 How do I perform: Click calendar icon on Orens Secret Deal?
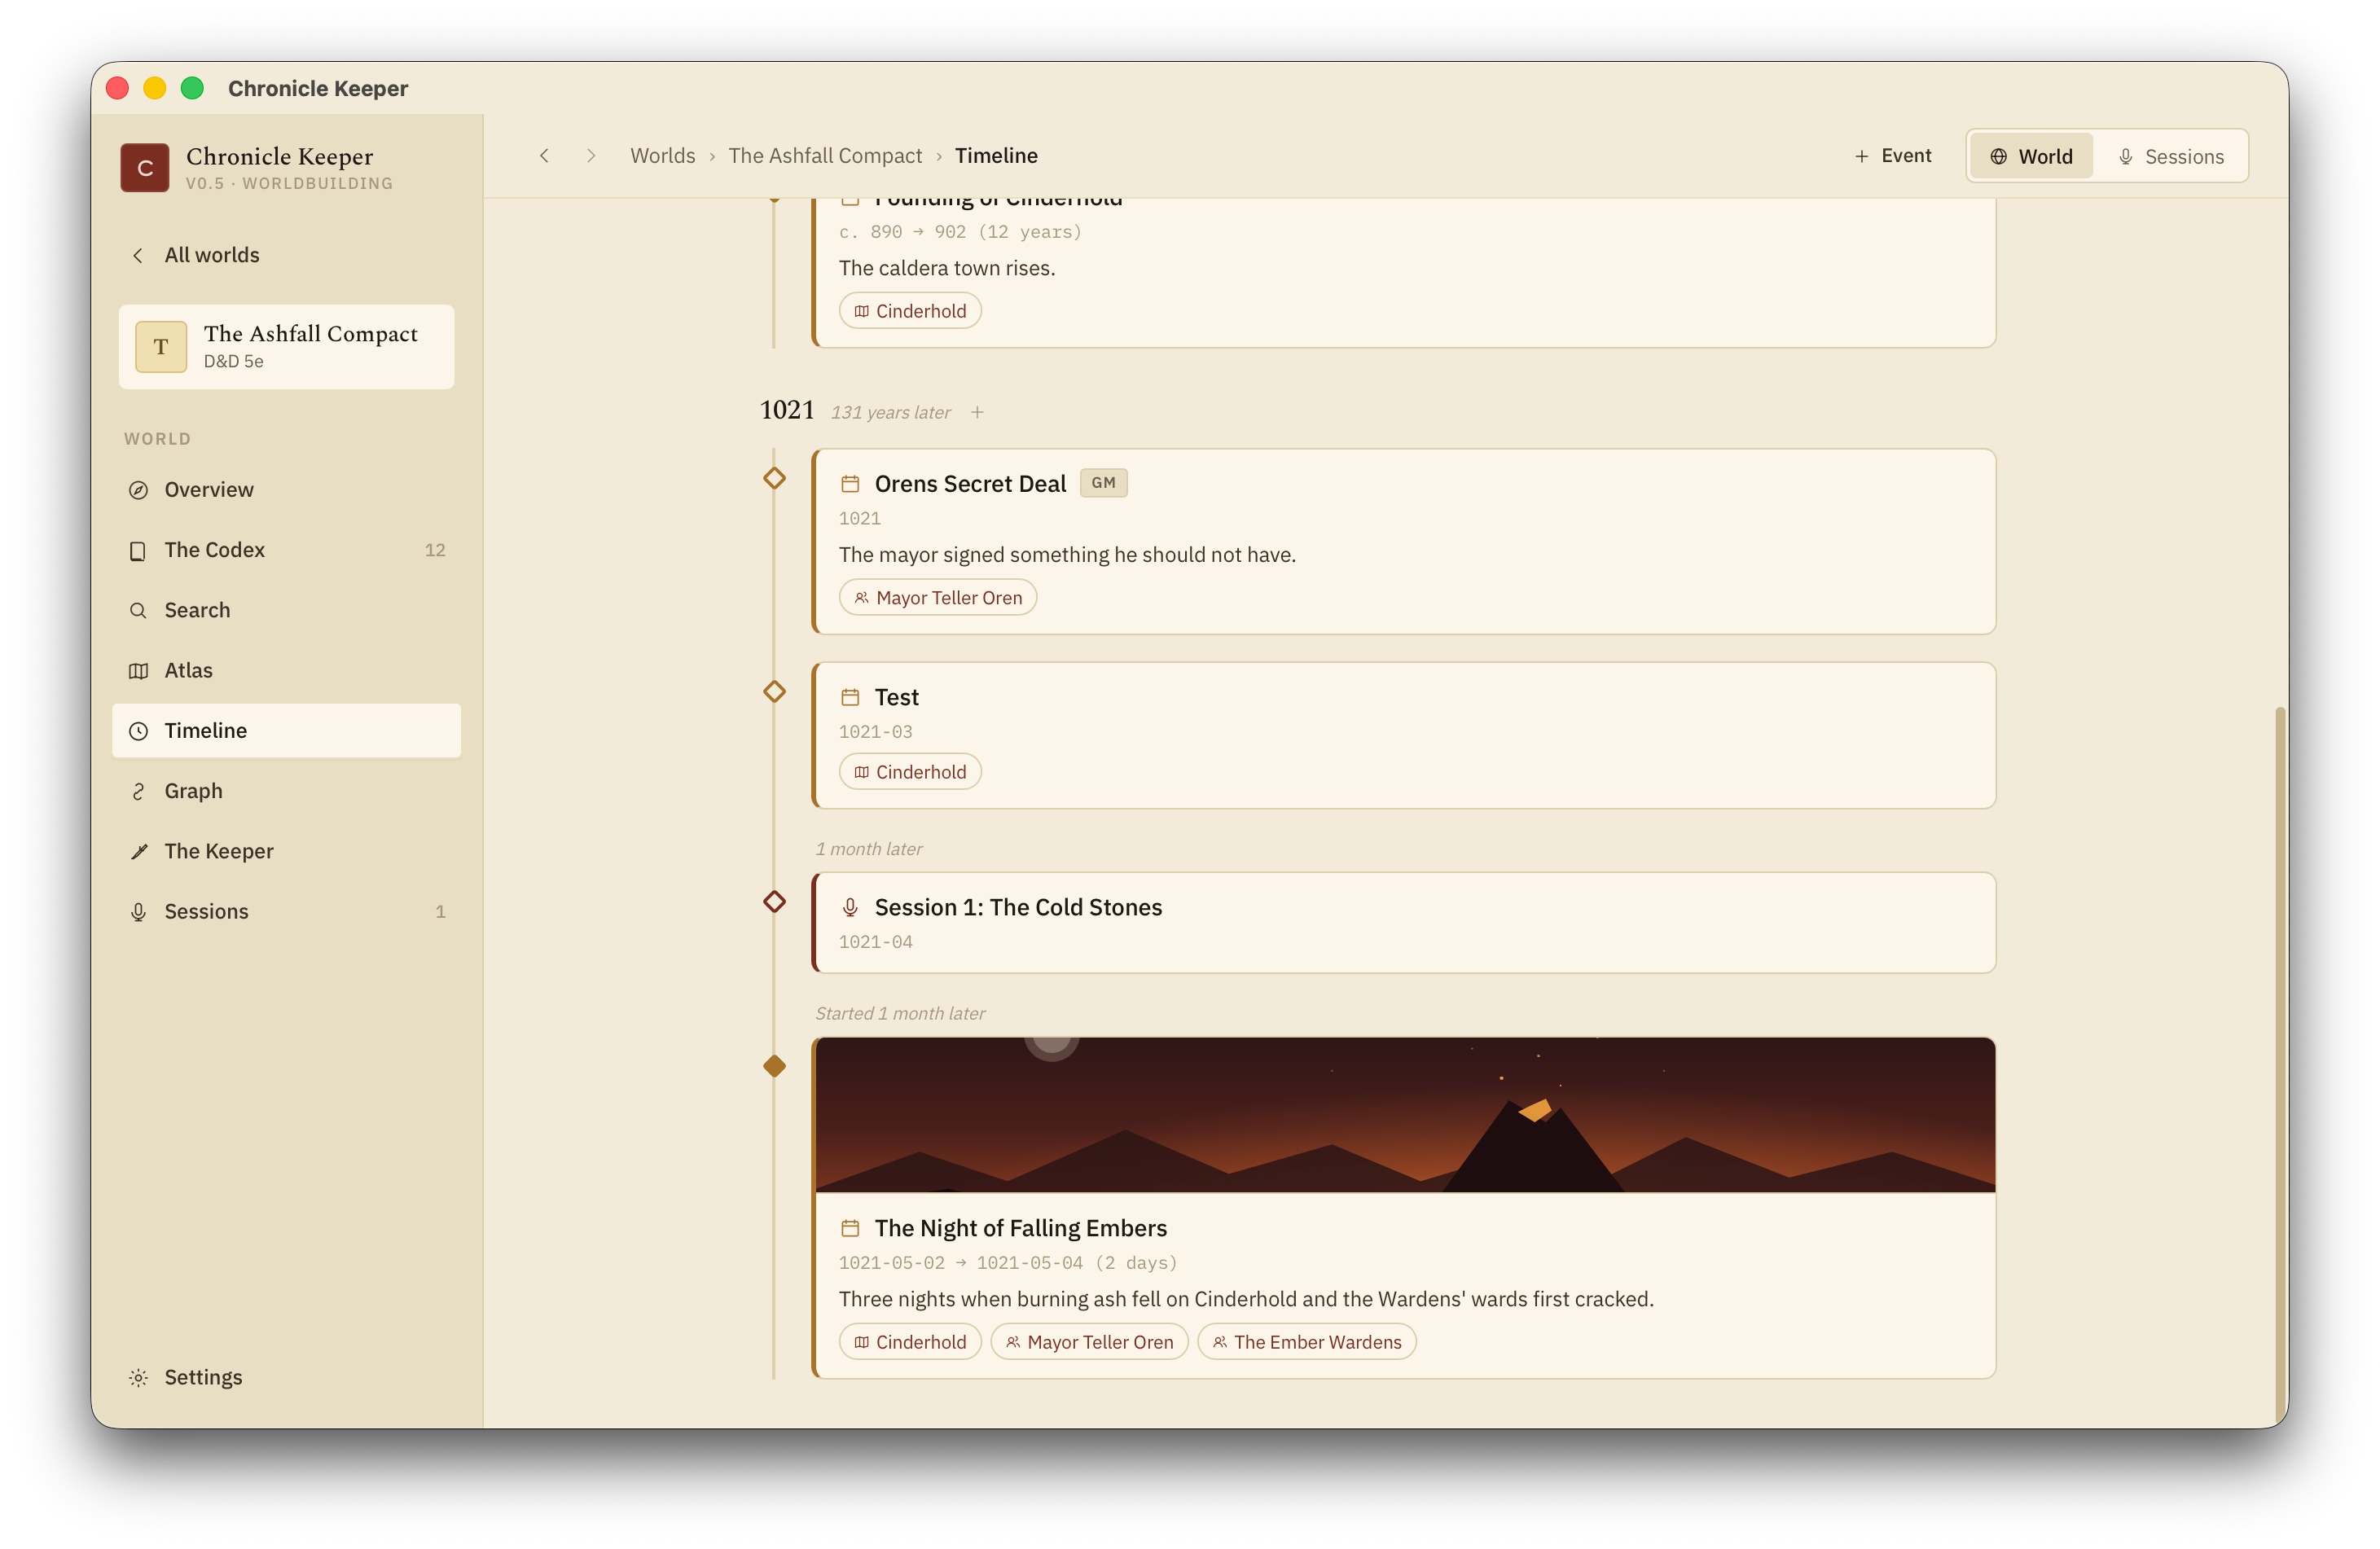click(850, 484)
